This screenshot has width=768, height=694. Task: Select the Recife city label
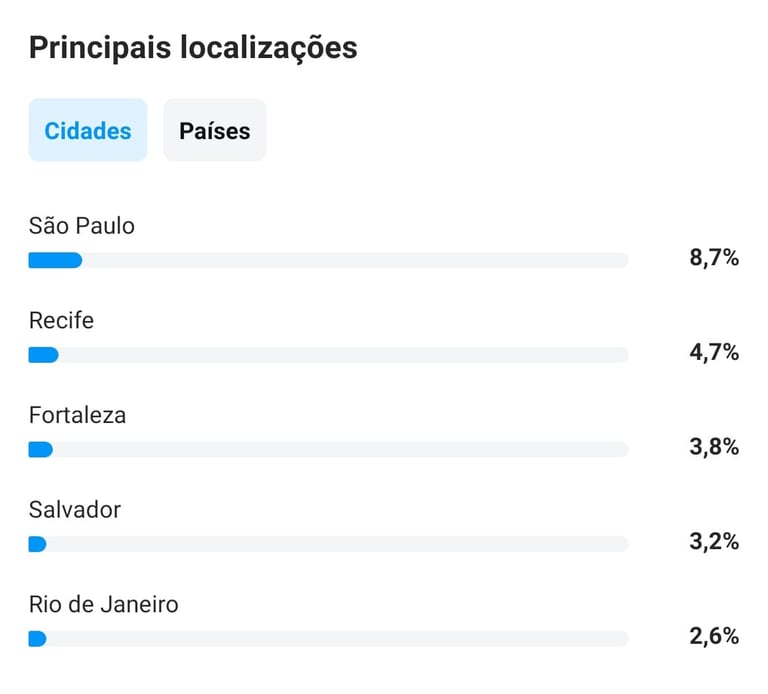tap(61, 320)
